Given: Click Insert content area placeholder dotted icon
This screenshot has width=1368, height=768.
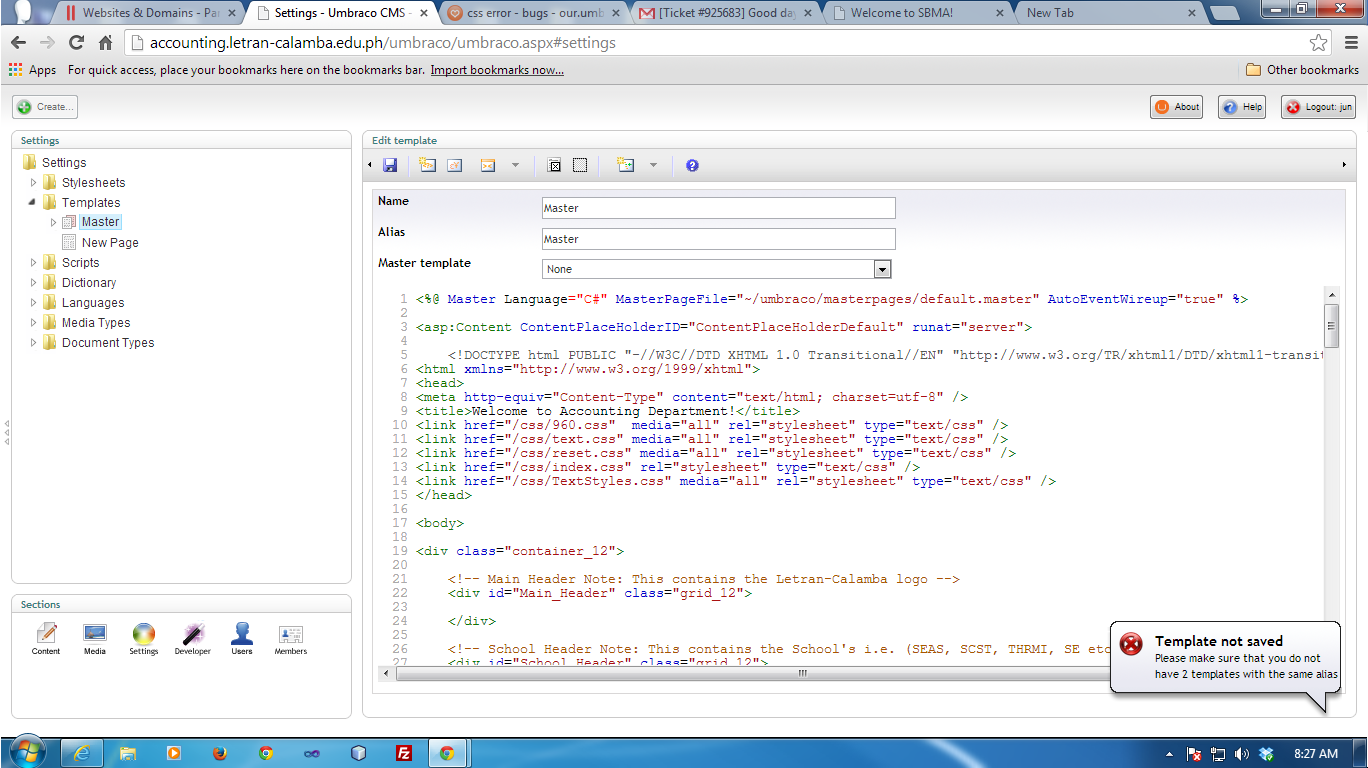Looking at the screenshot, I should [x=580, y=165].
